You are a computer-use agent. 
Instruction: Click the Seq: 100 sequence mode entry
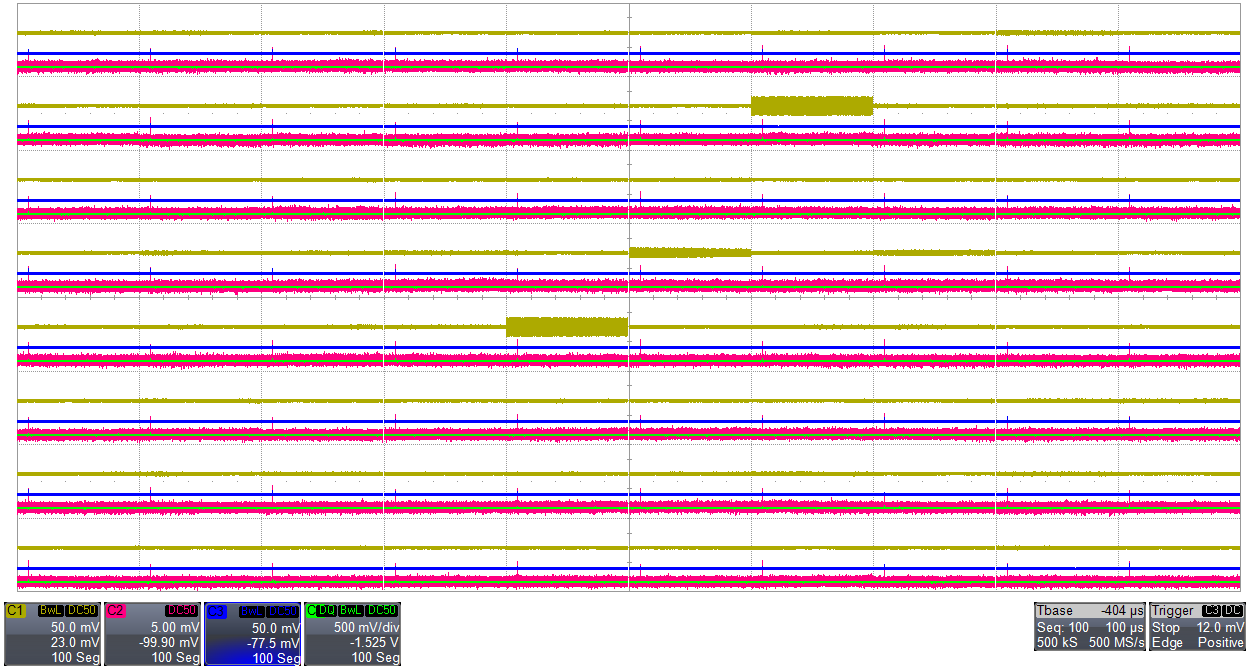coord(1062,627)
